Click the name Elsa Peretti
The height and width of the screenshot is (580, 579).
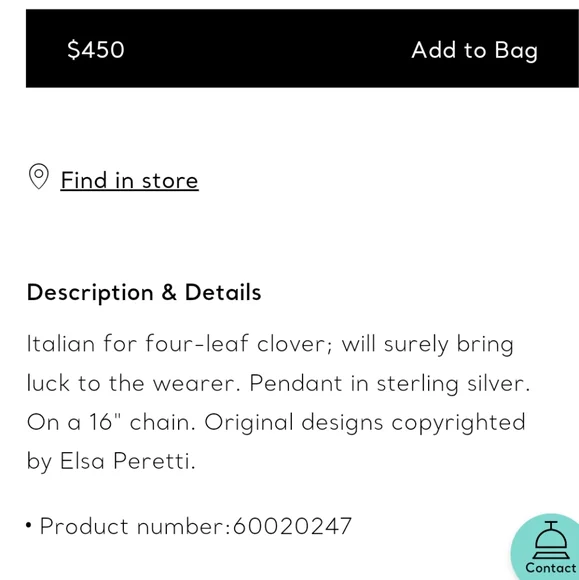coord(127,461)
